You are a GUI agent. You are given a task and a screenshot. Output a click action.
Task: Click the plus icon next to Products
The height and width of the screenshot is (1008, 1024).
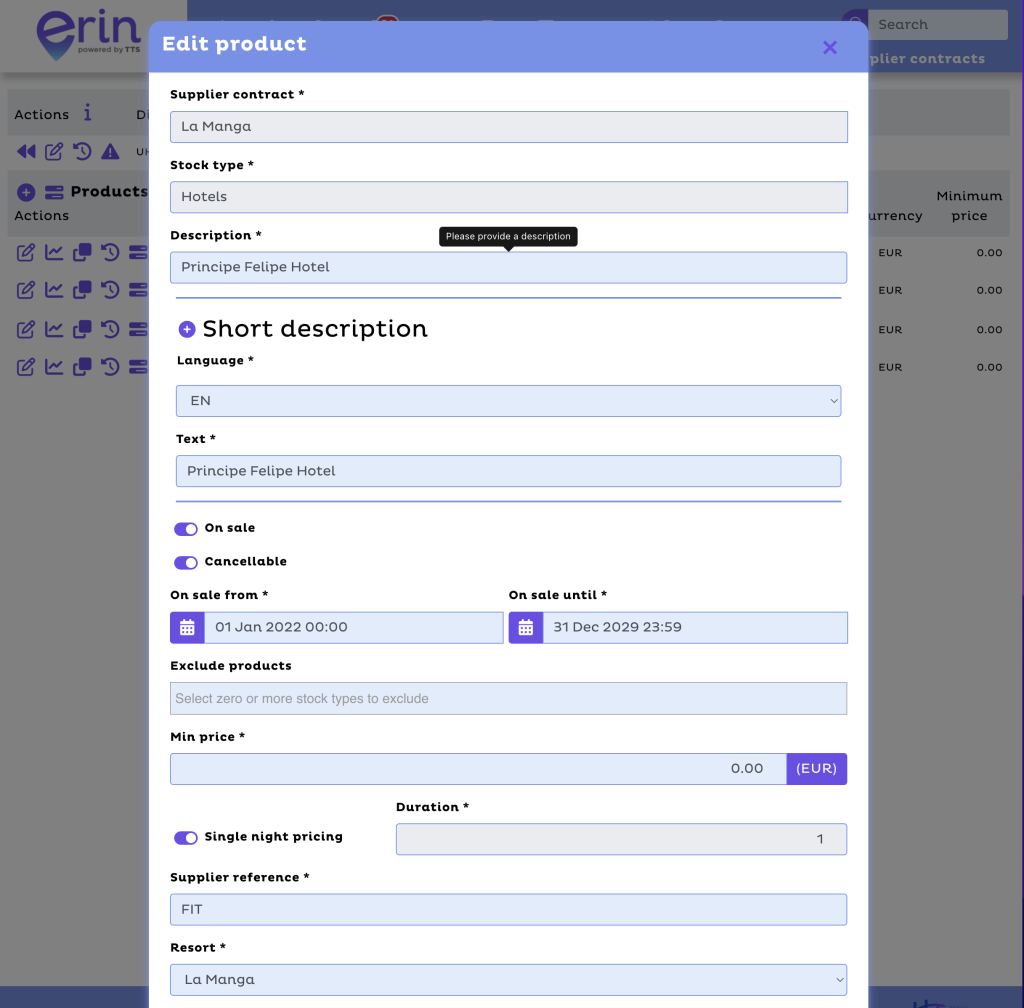pyautogui.click(x=26, y=192)
